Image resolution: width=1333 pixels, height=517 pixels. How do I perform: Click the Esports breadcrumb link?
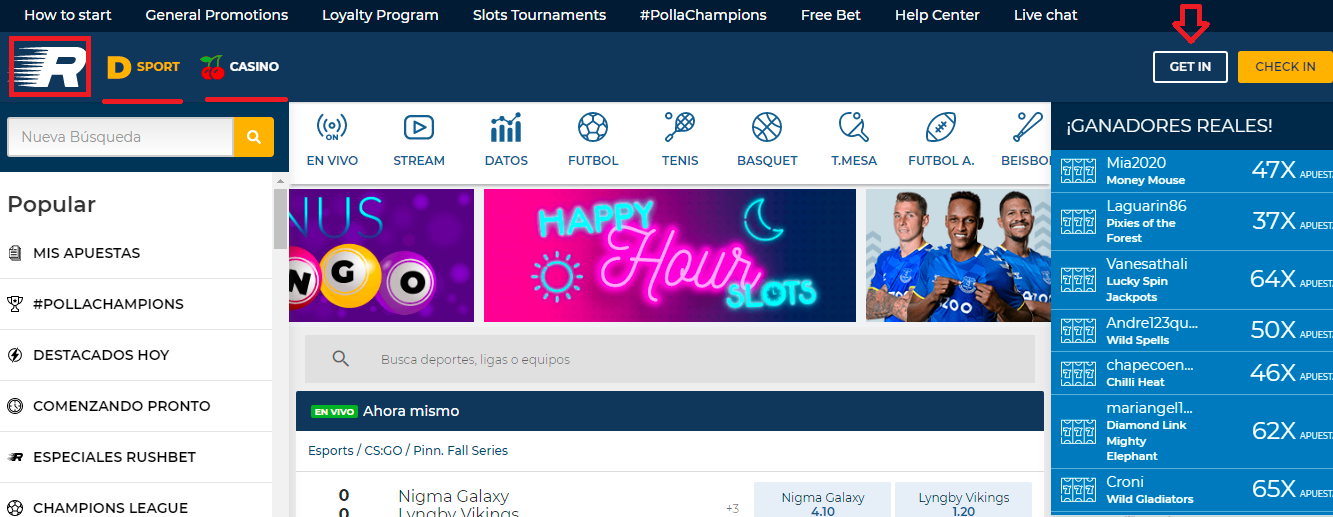[331, 451]
